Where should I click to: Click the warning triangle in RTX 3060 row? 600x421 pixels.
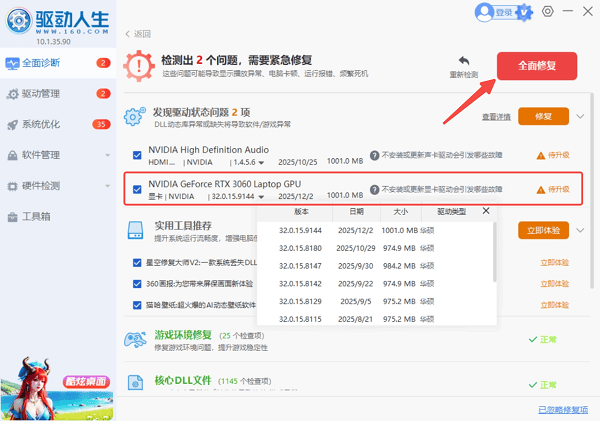tap(541, 190)
